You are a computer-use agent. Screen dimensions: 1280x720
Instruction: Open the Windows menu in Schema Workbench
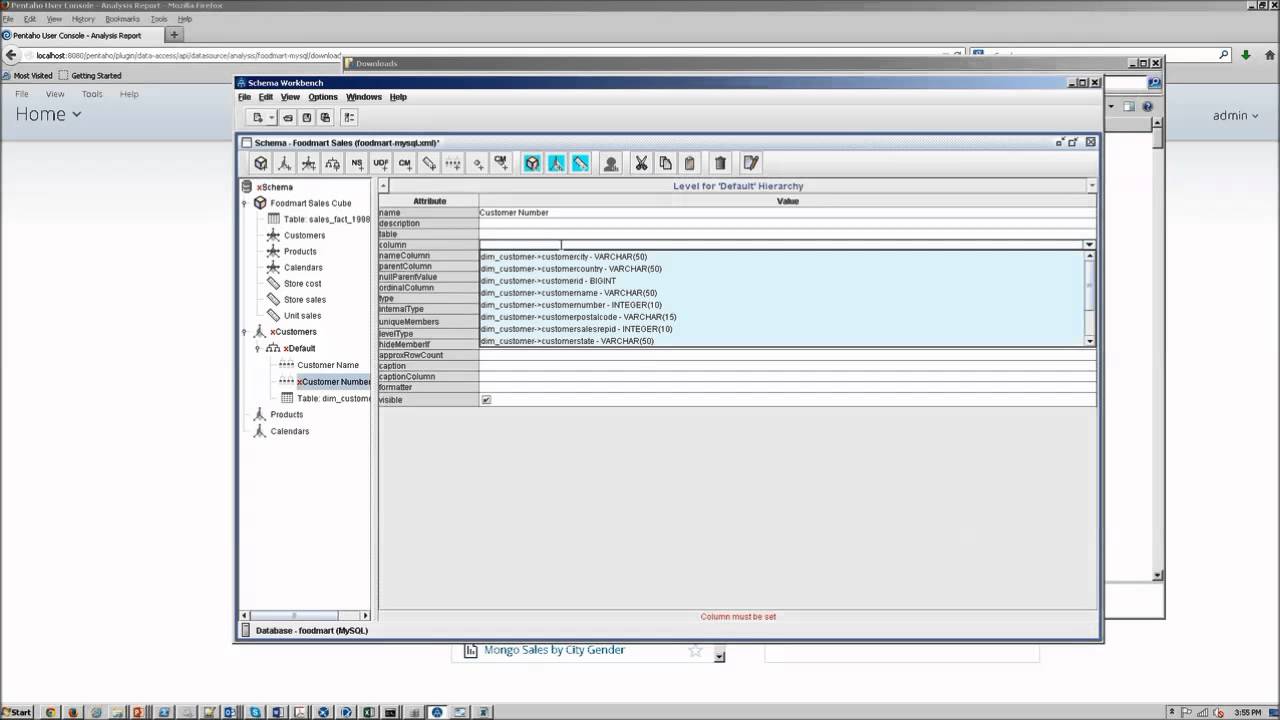pyautogui.click(x=364, y=97)
